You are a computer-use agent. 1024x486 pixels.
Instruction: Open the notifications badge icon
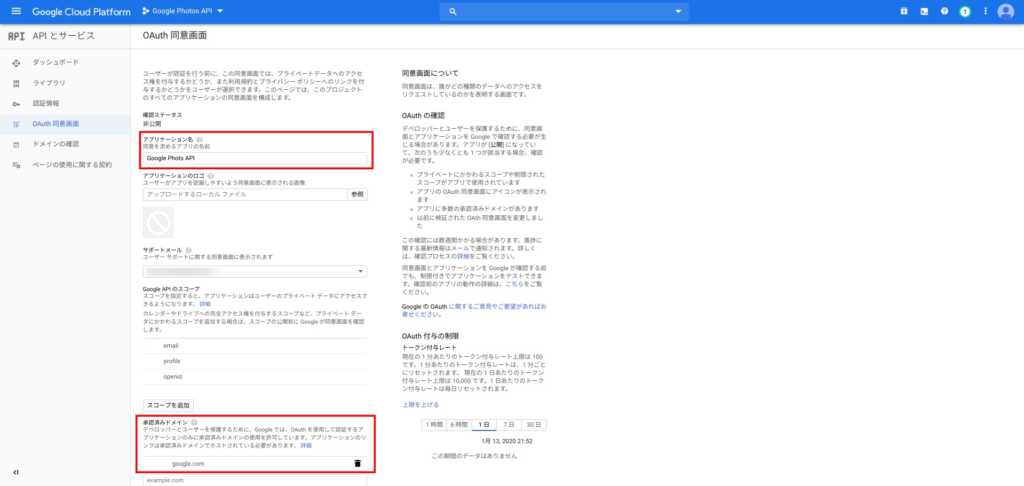pyautogui.click(x=965, y=11)
